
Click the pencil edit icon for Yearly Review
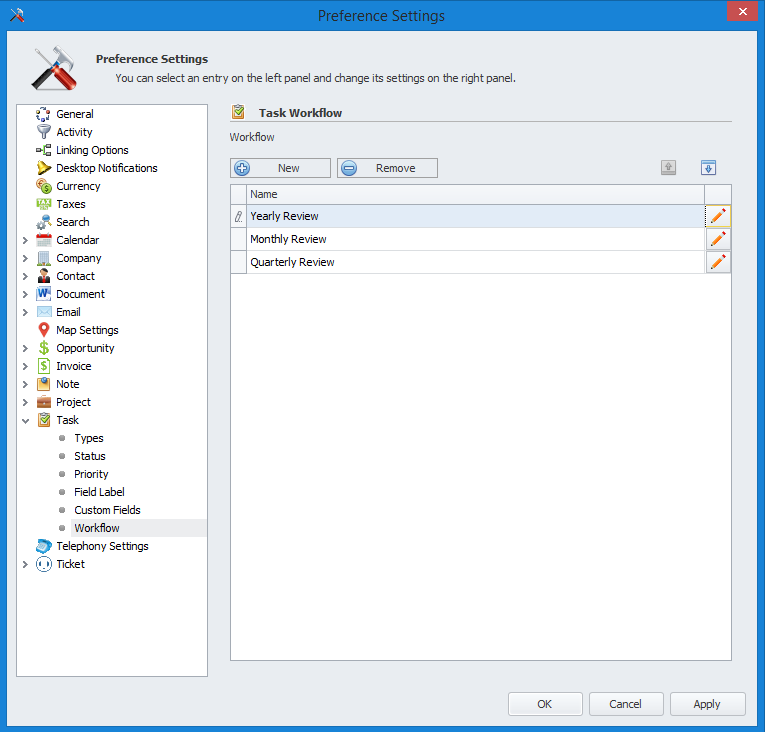pos(717,216)
